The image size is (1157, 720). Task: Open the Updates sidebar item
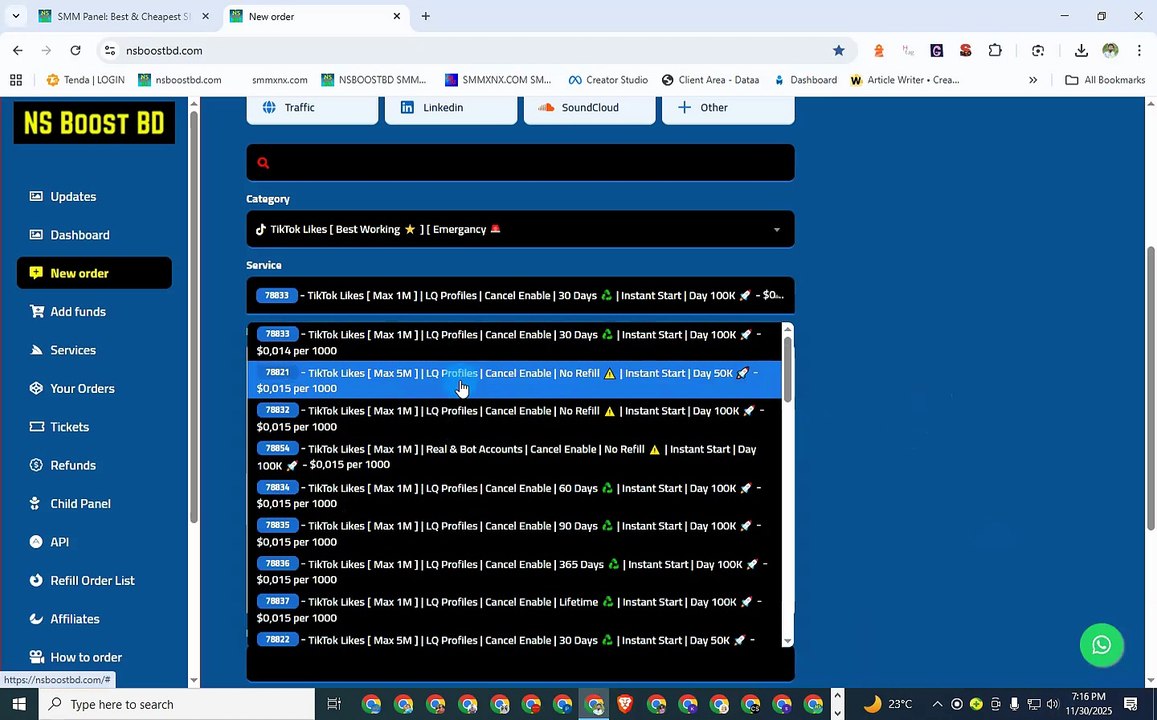coord(62,196)
